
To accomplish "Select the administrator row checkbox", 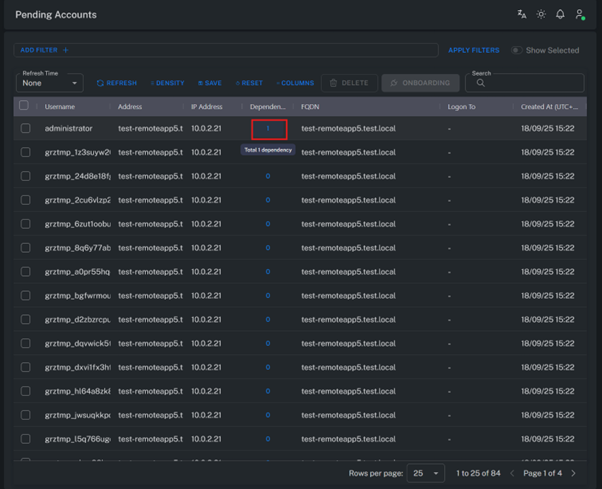I will (26, 128).
